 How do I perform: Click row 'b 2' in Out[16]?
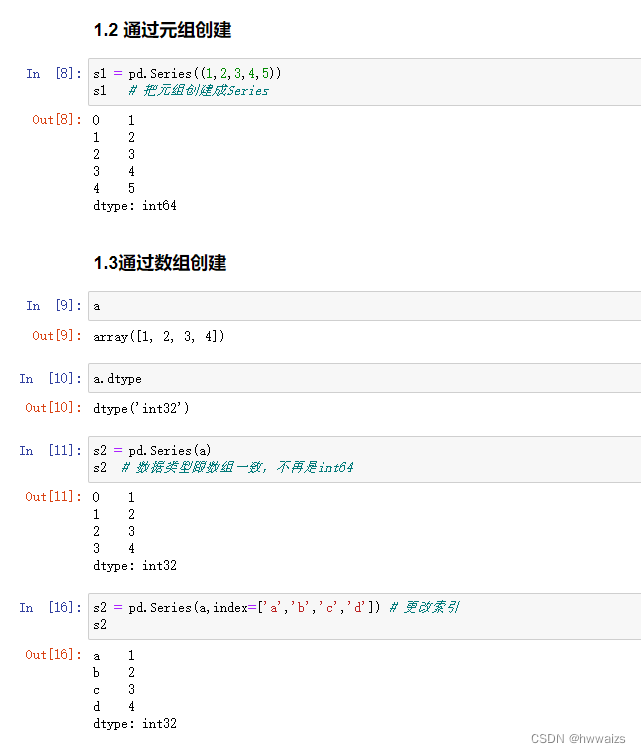[x=114, y=672]
